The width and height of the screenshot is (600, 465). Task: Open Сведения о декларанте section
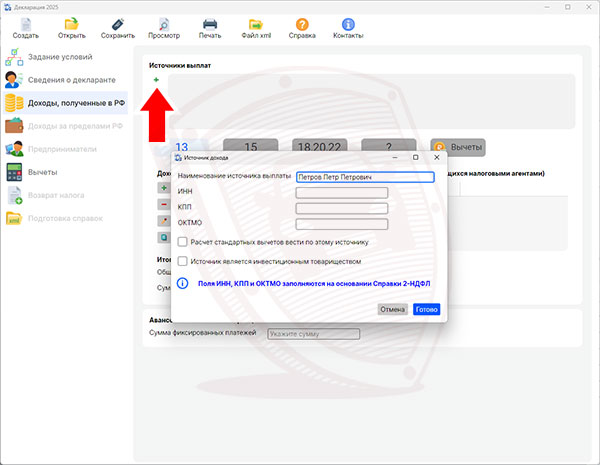tap(70, 79)
